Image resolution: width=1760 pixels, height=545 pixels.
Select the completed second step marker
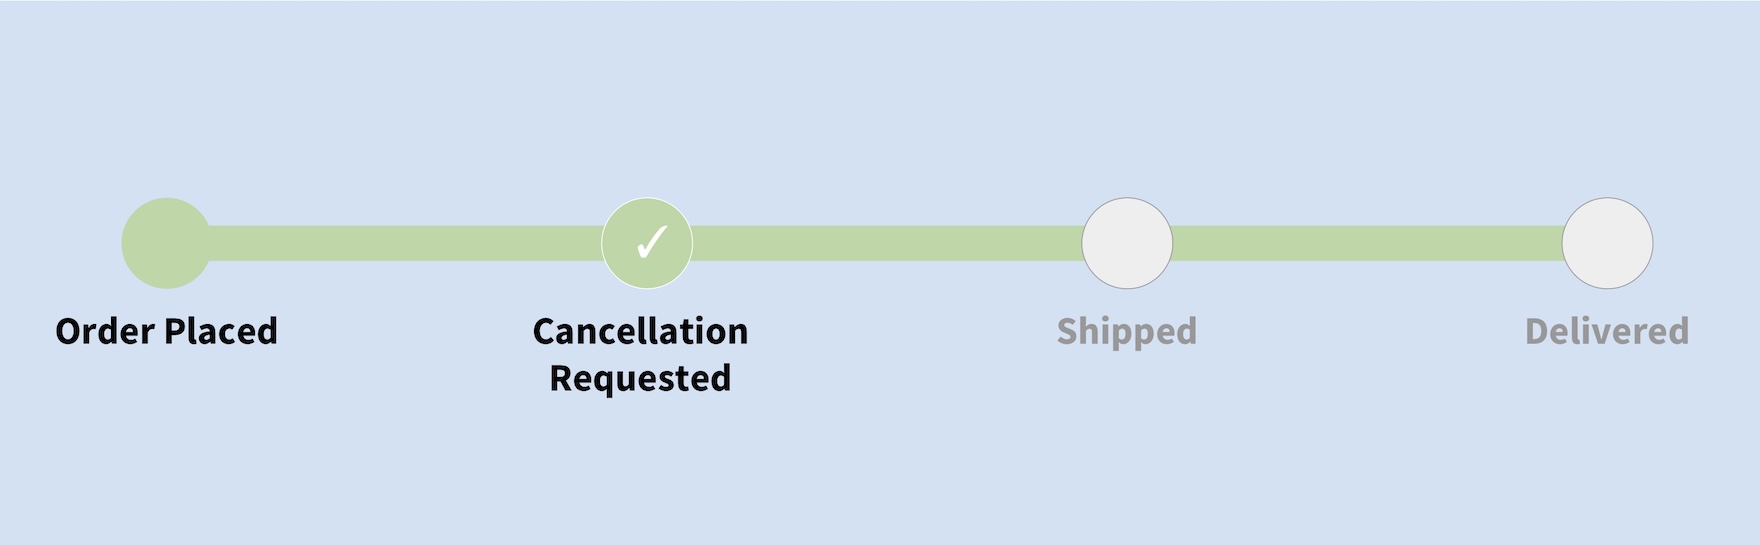point(647,243)
